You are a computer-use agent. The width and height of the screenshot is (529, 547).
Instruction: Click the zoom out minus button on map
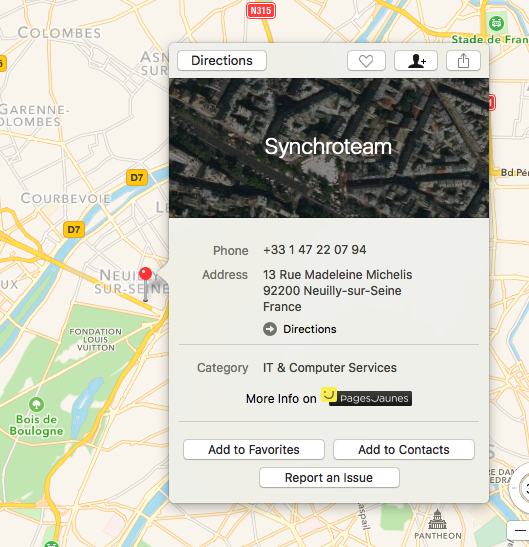[520, 531]
